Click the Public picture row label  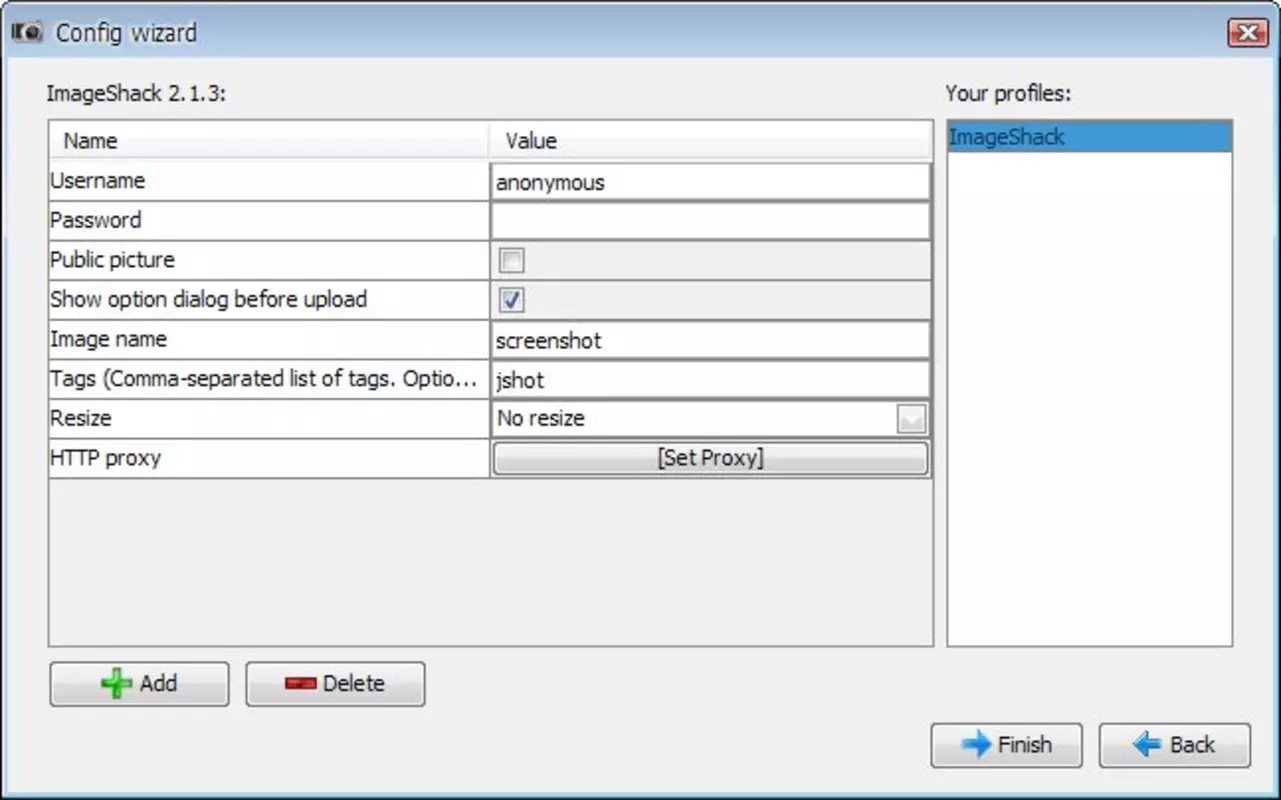click(112, 260)
